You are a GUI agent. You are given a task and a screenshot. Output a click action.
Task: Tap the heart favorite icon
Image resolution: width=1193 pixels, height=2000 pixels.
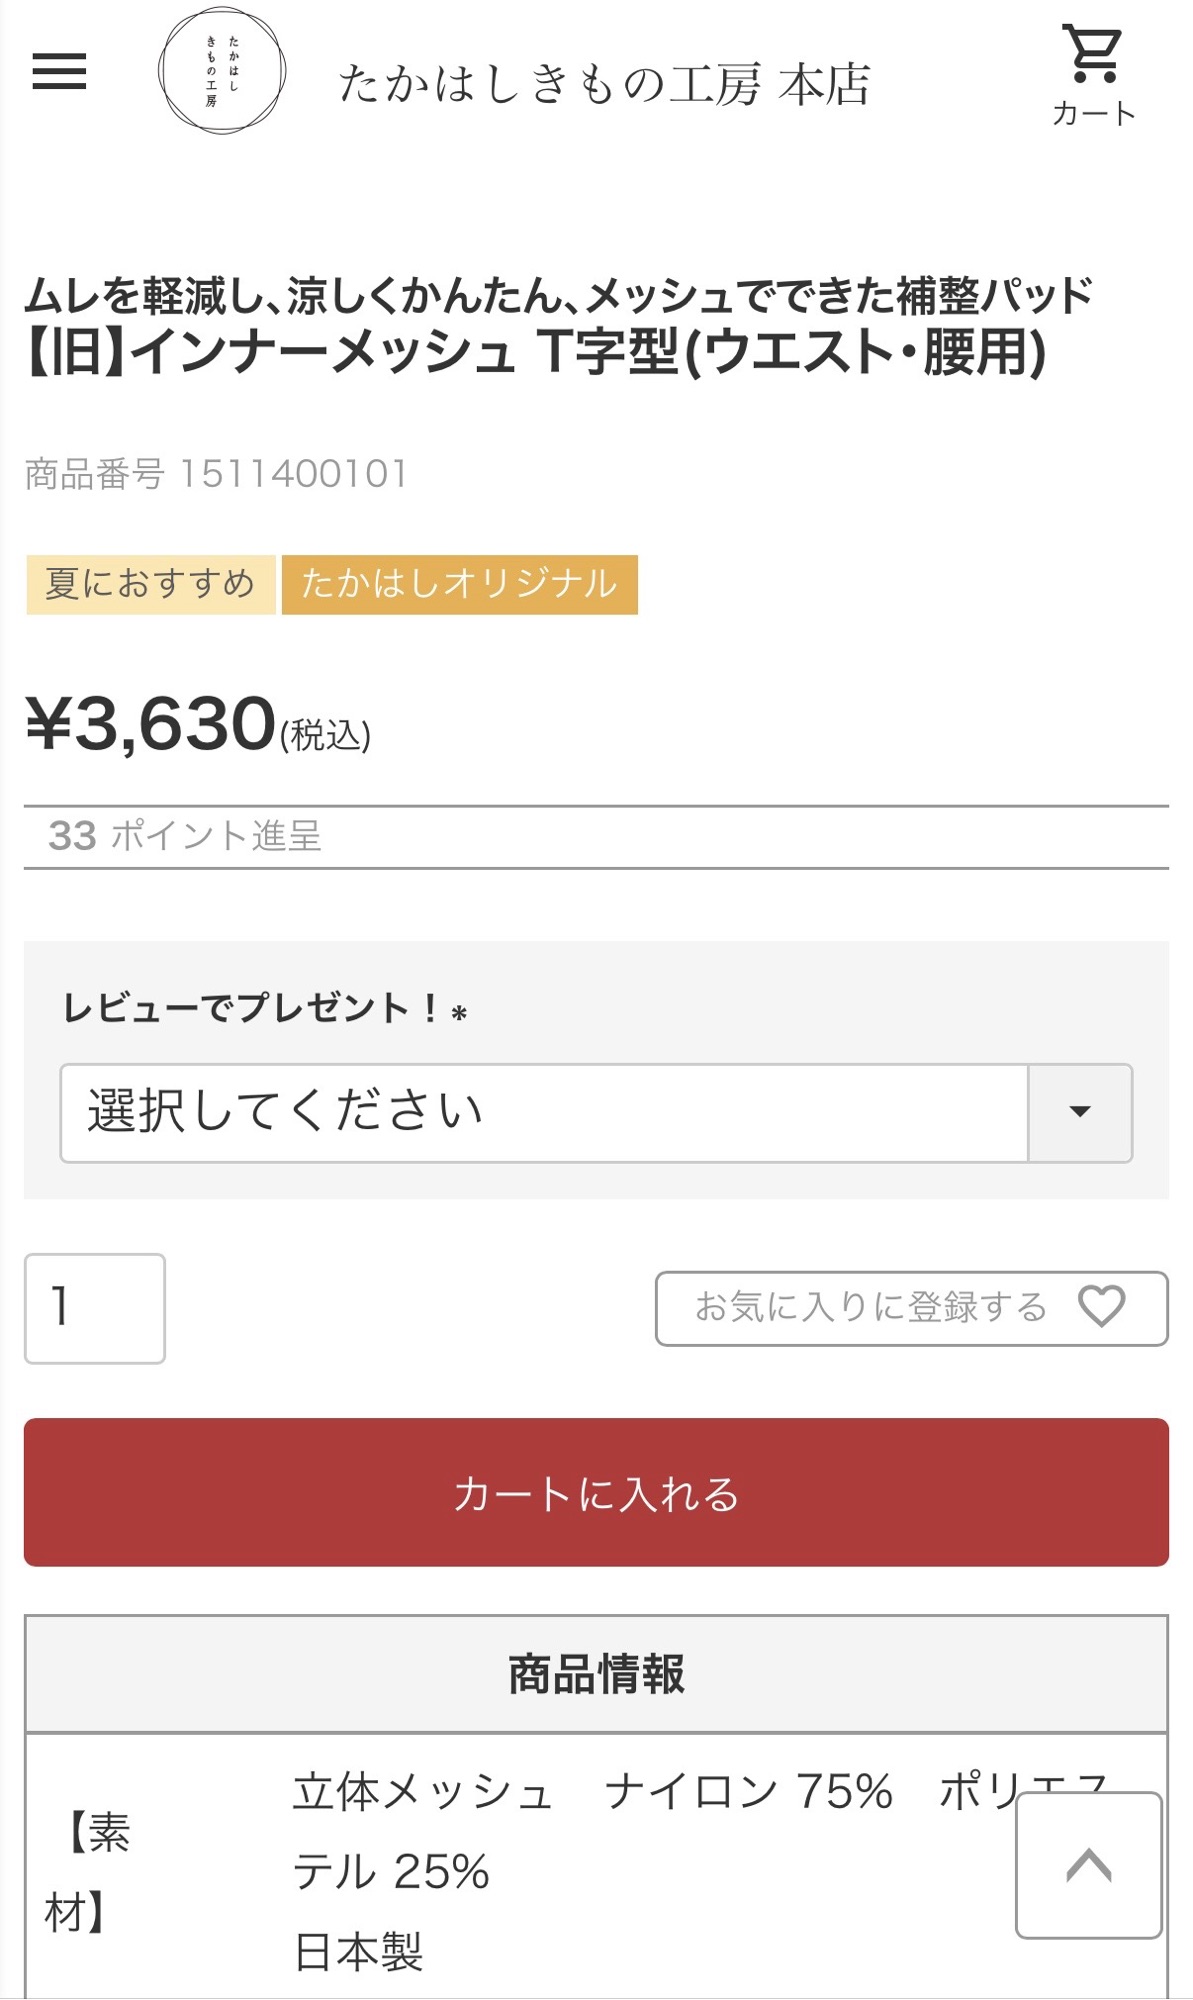coord(1101,1306)
